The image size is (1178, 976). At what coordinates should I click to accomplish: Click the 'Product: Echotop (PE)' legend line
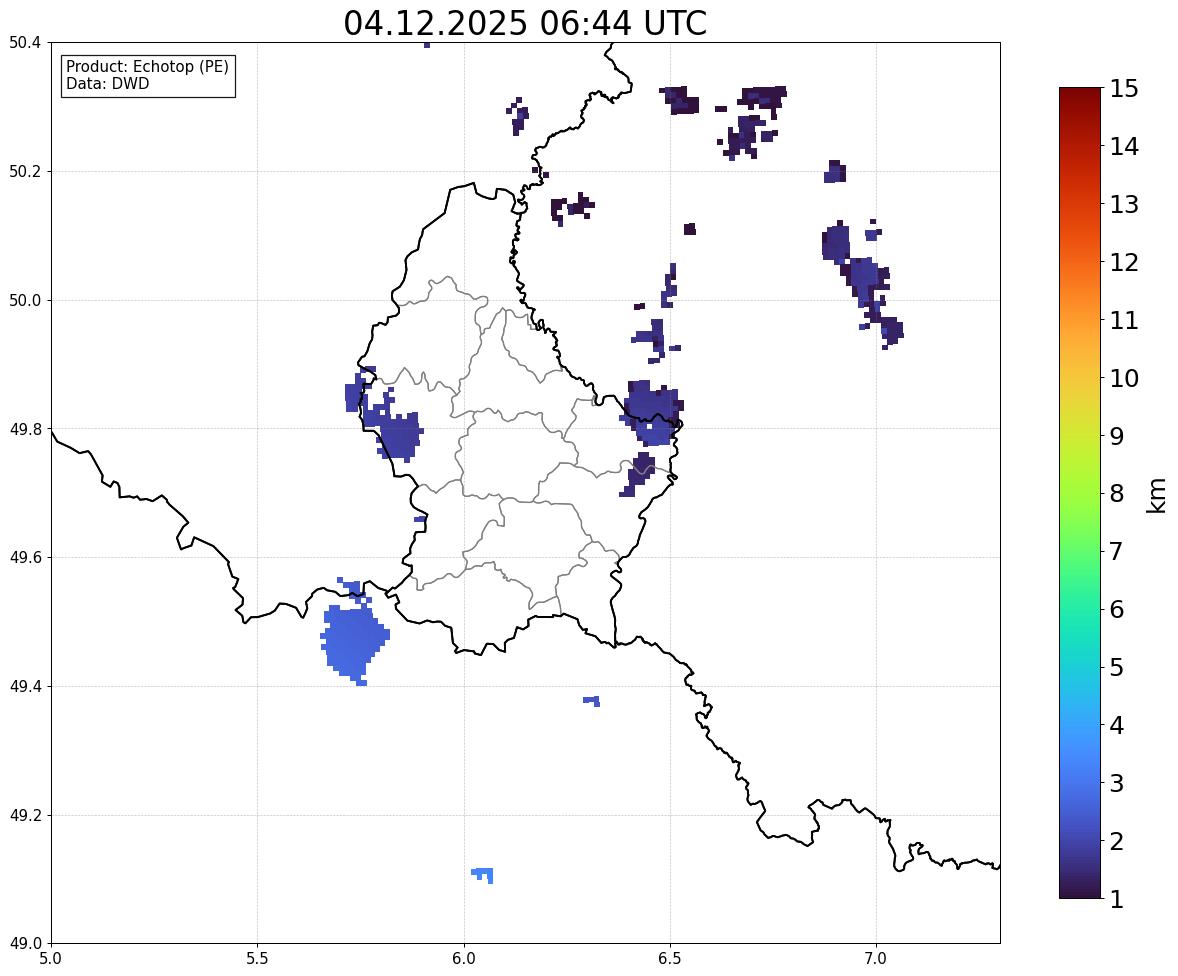click(147, 67)
